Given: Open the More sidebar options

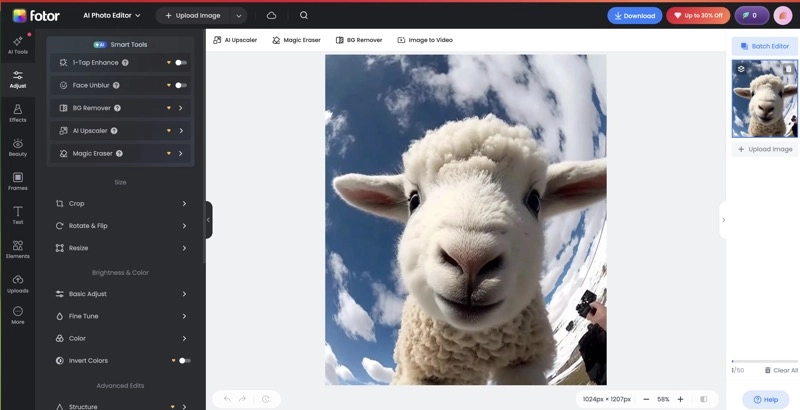Looking at the screenshot, I should pos(17,315).
